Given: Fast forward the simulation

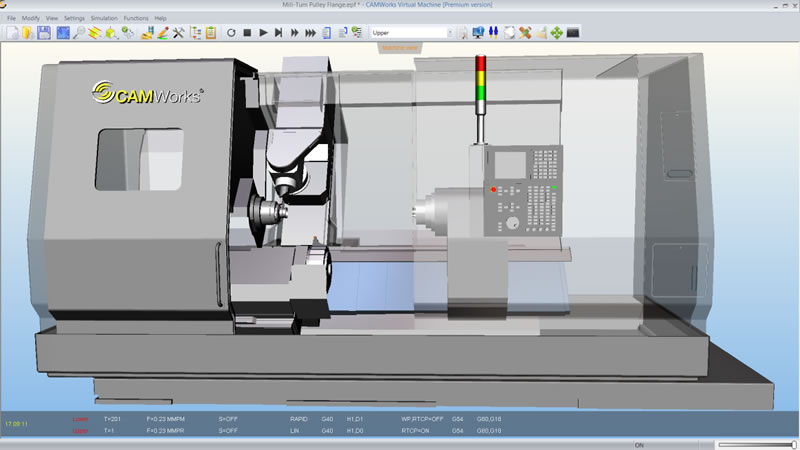Looking at the screenshot, I should point(294,33).
